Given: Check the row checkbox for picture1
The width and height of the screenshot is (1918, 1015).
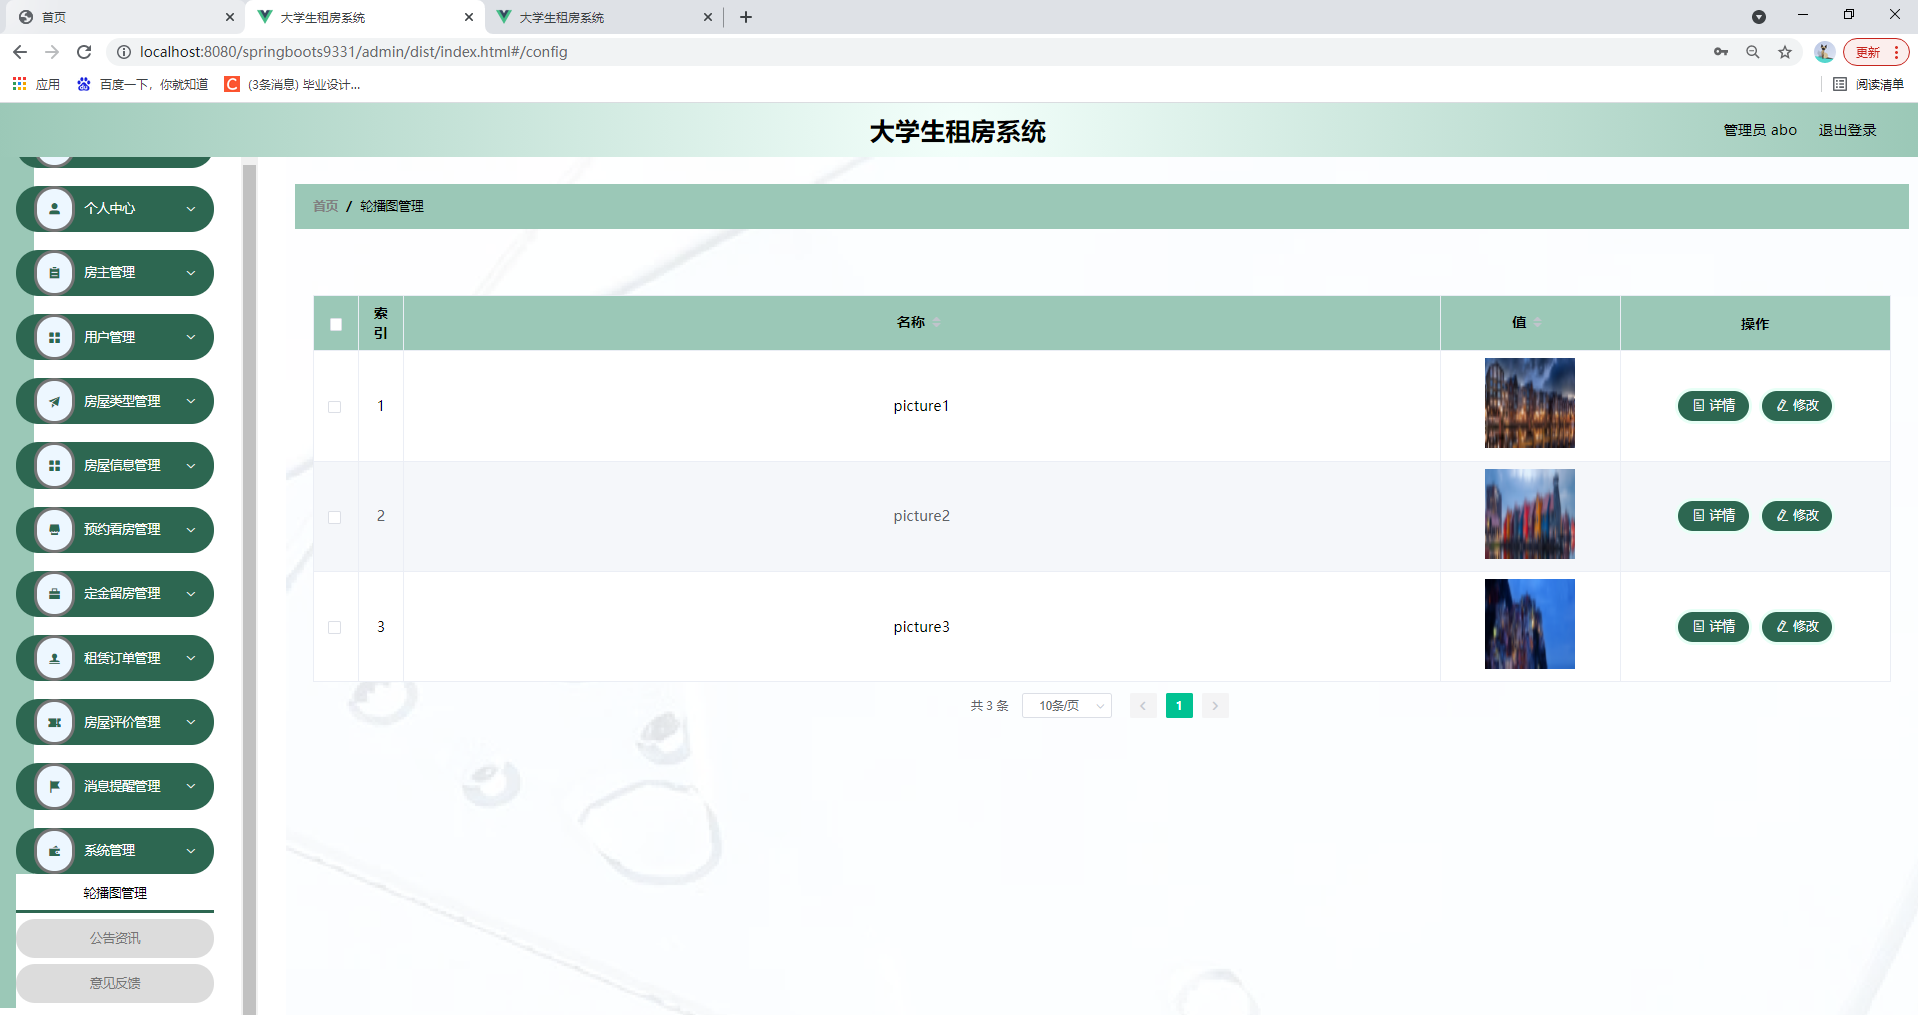Looking at the screenshot, I should pos(335,406).
